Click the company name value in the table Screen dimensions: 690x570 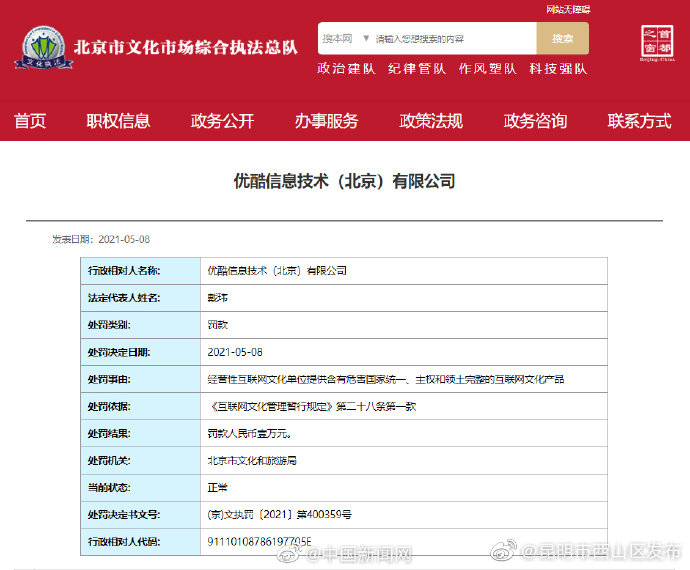[277, 271]
